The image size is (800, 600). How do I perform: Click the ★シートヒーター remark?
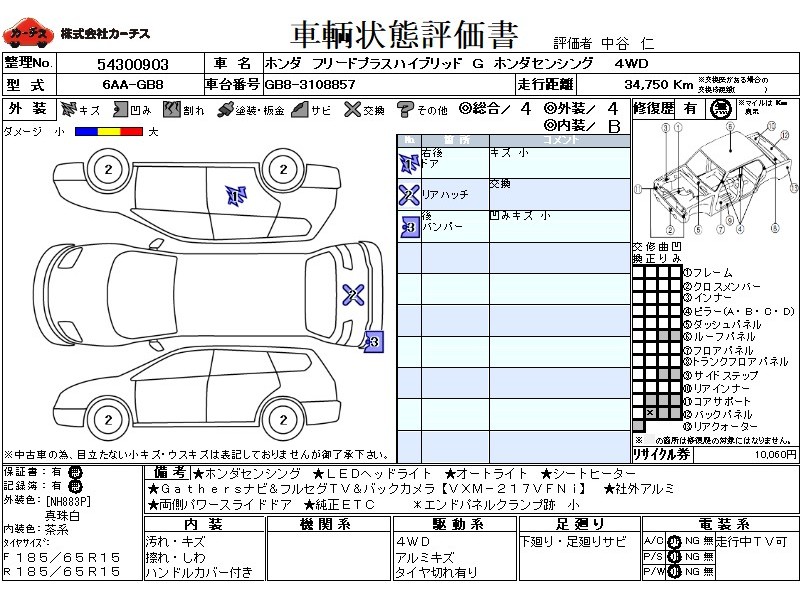(588, 474)
